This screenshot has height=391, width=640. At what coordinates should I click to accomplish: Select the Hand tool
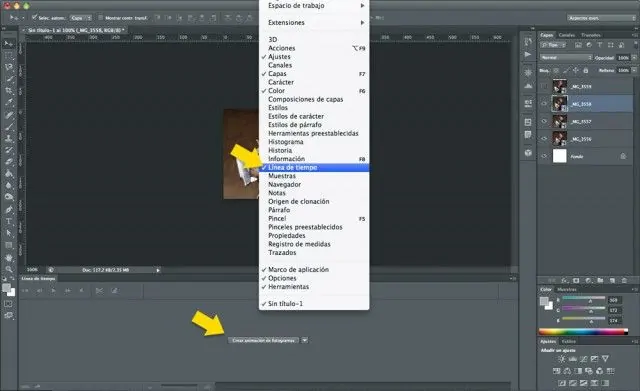pyautogui.click(x=8, y=258)
